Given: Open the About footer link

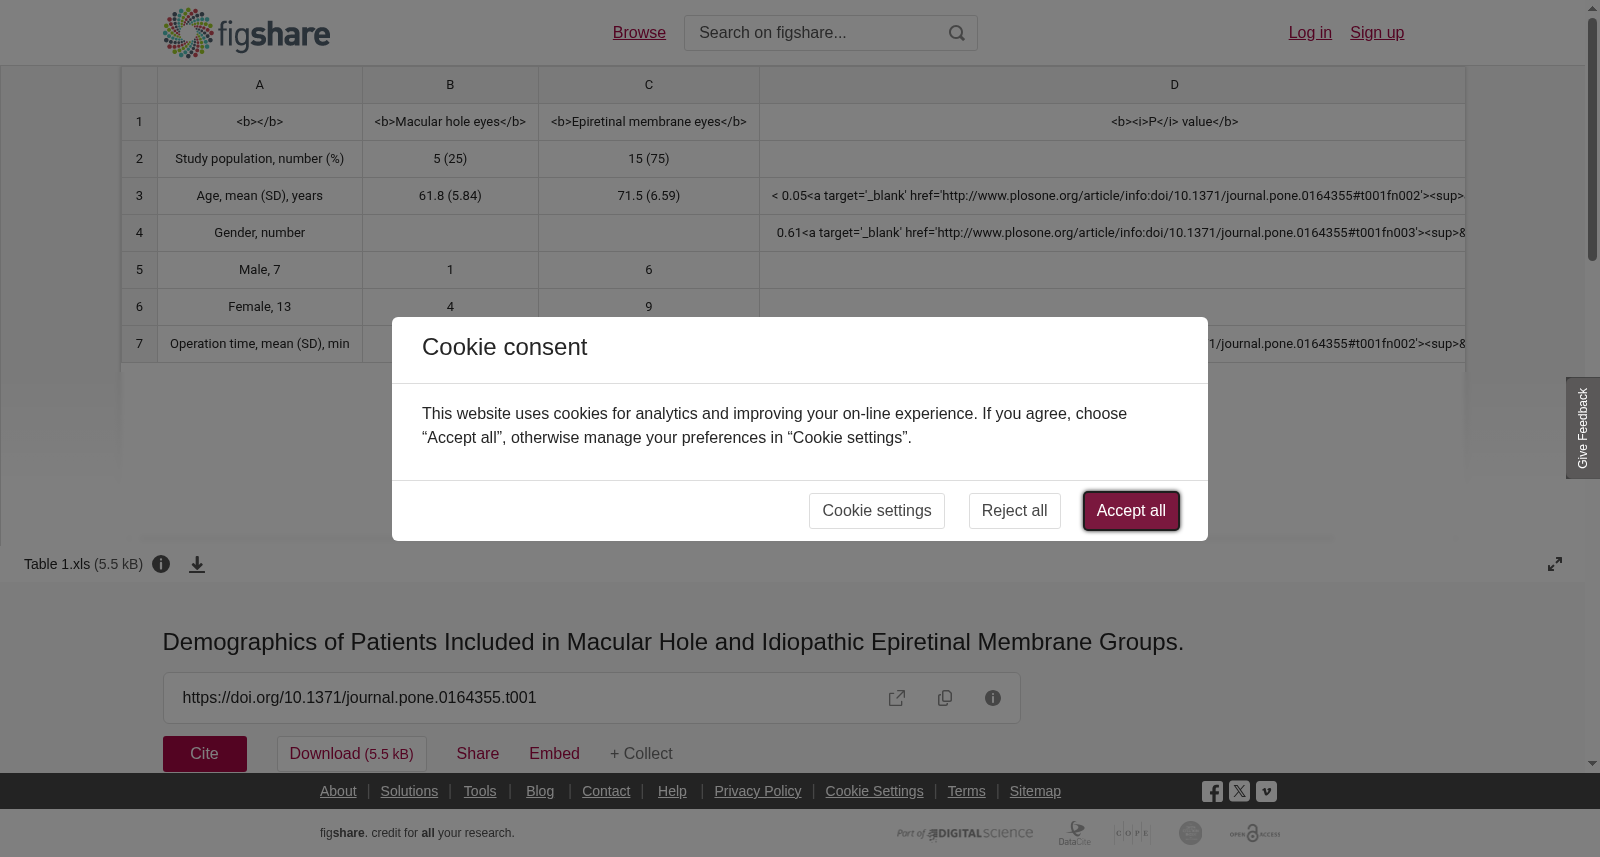Looking at the screenshot, I should coord(338,791).
